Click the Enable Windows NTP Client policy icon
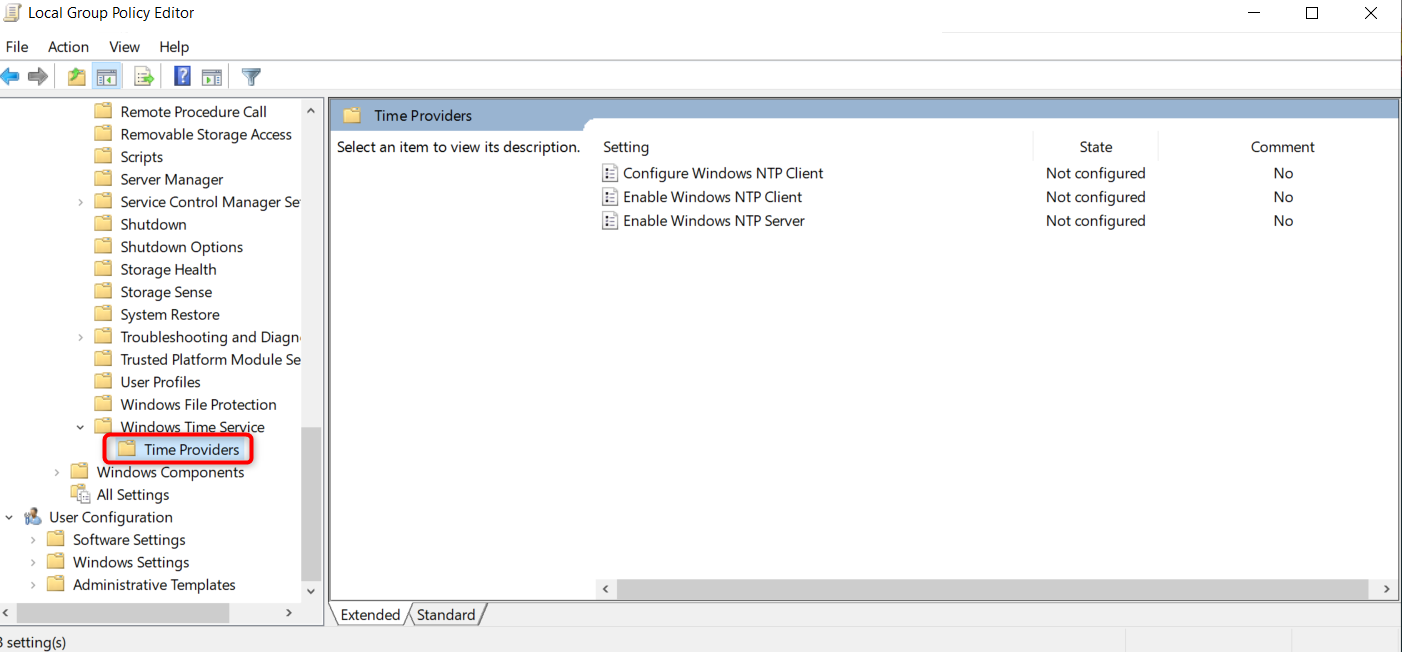 click(x=610, y=197)
